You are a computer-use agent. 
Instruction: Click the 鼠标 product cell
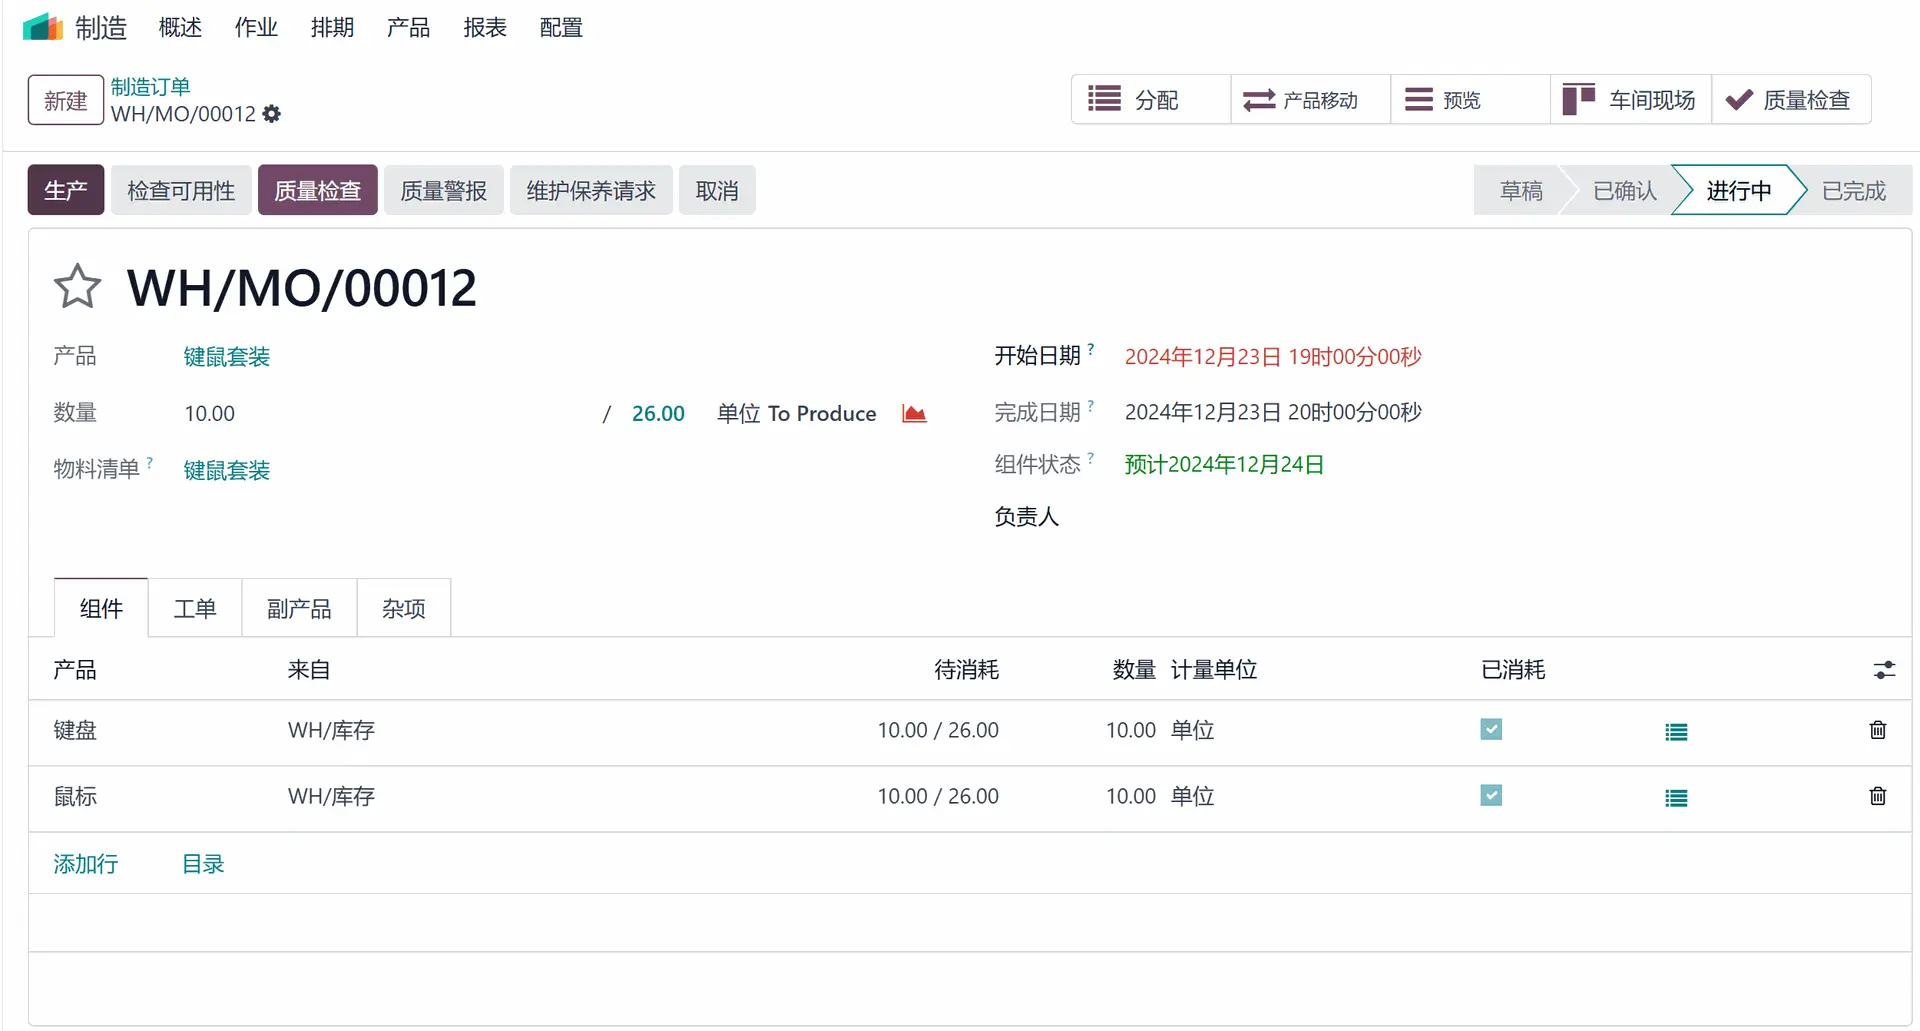pyautogui.click(x=75, y=796)
